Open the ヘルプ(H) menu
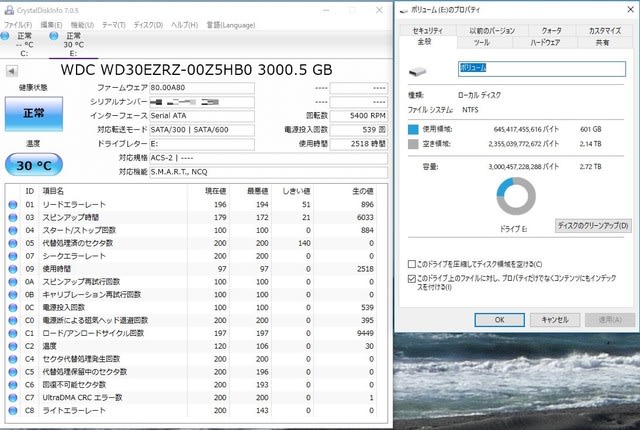The width and height of the screenshot is (640, 430). (184, 25)
